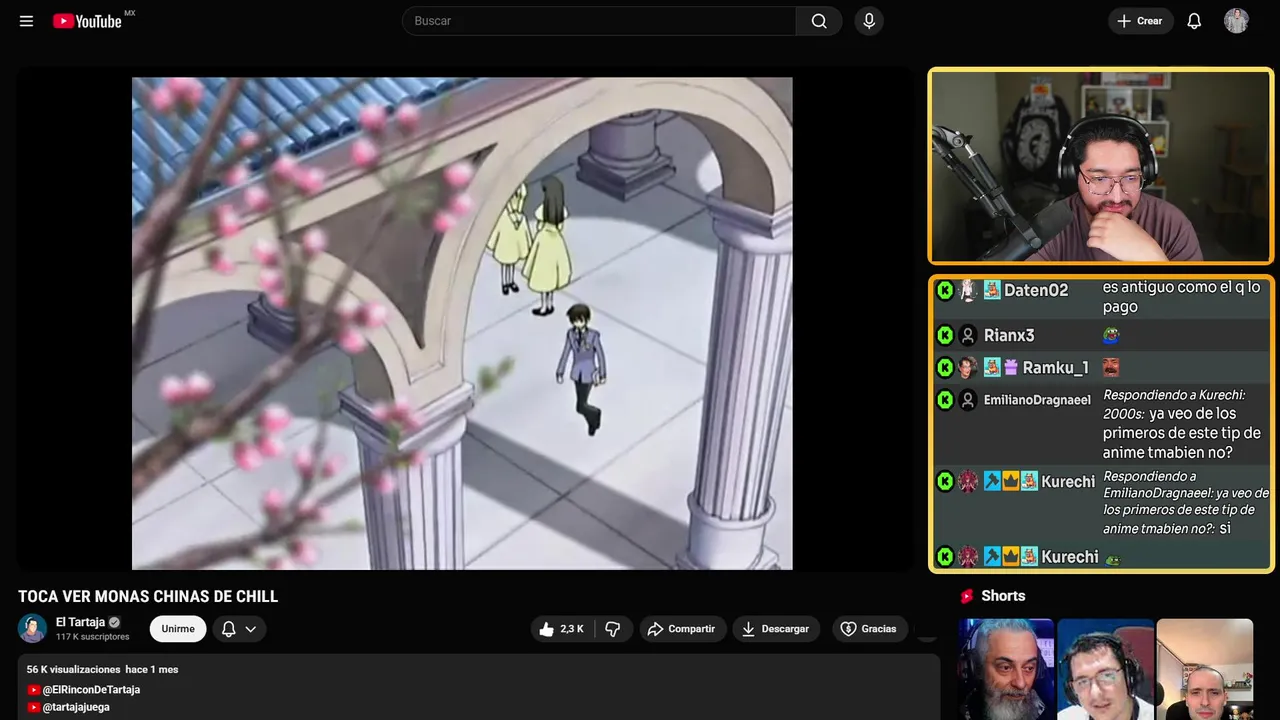Click 'es antiguo como el q lo pago' message

tap(1181, 297)
